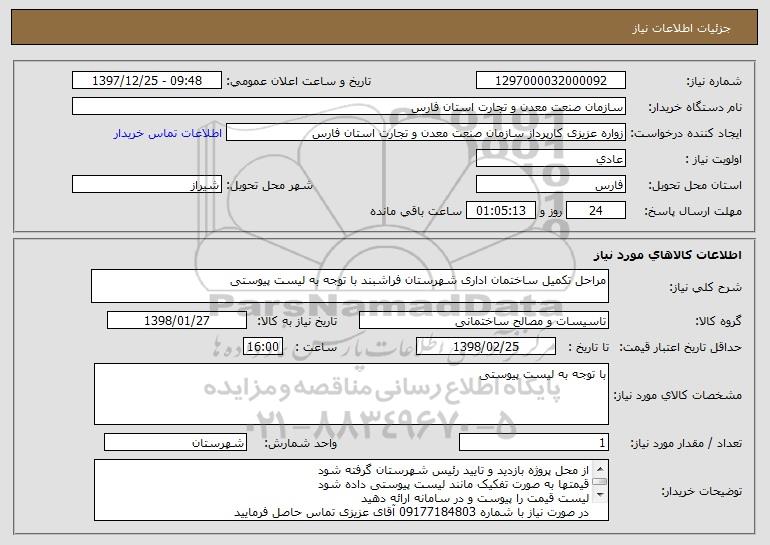Click the label شماره نیاز
This screenshot has width=770, height=545.
coord(714,81)
